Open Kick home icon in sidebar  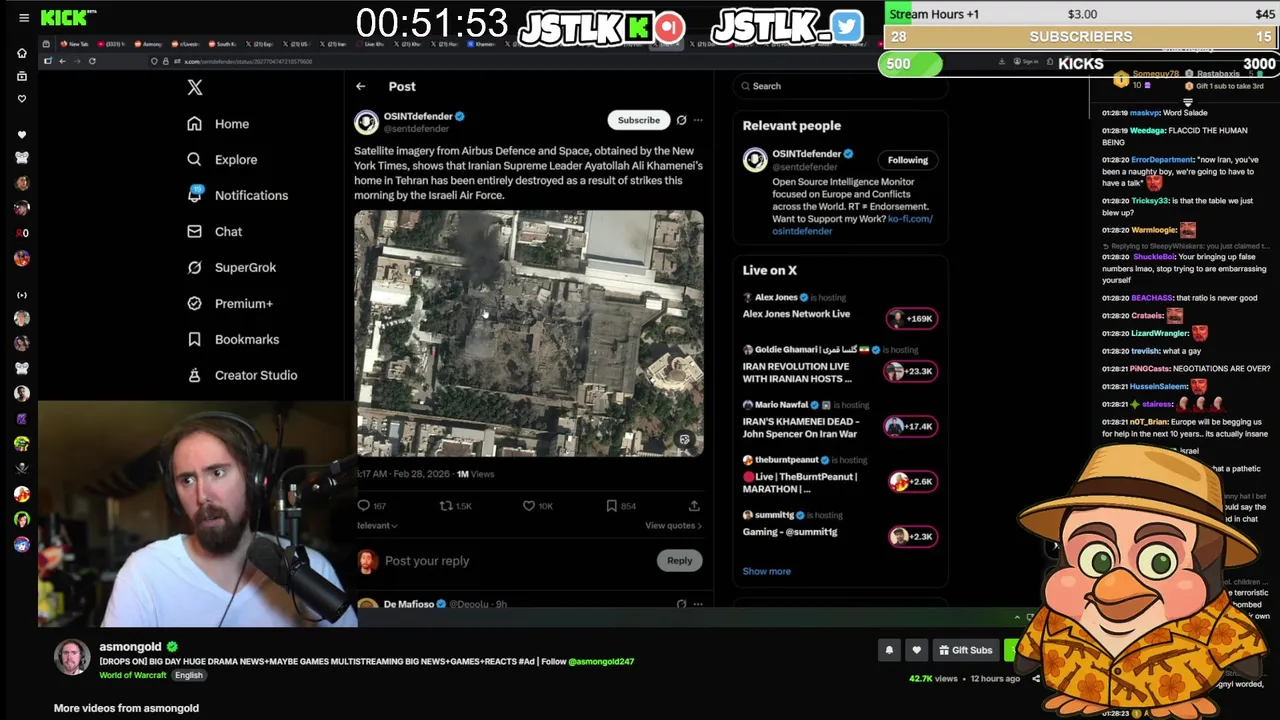[x=22, y=53]
